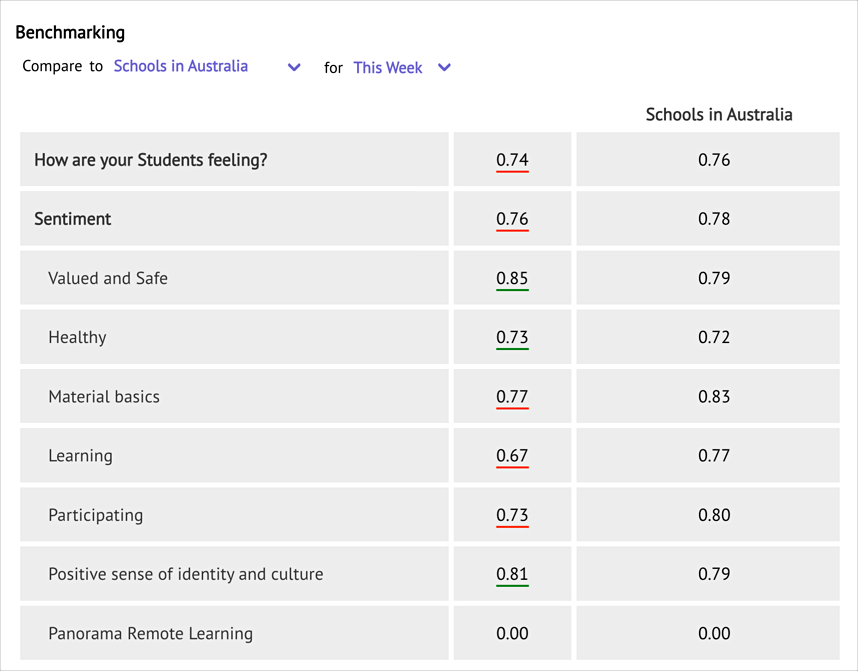Click the 0.83 Material basics benchmark value

tap(714, 396)
